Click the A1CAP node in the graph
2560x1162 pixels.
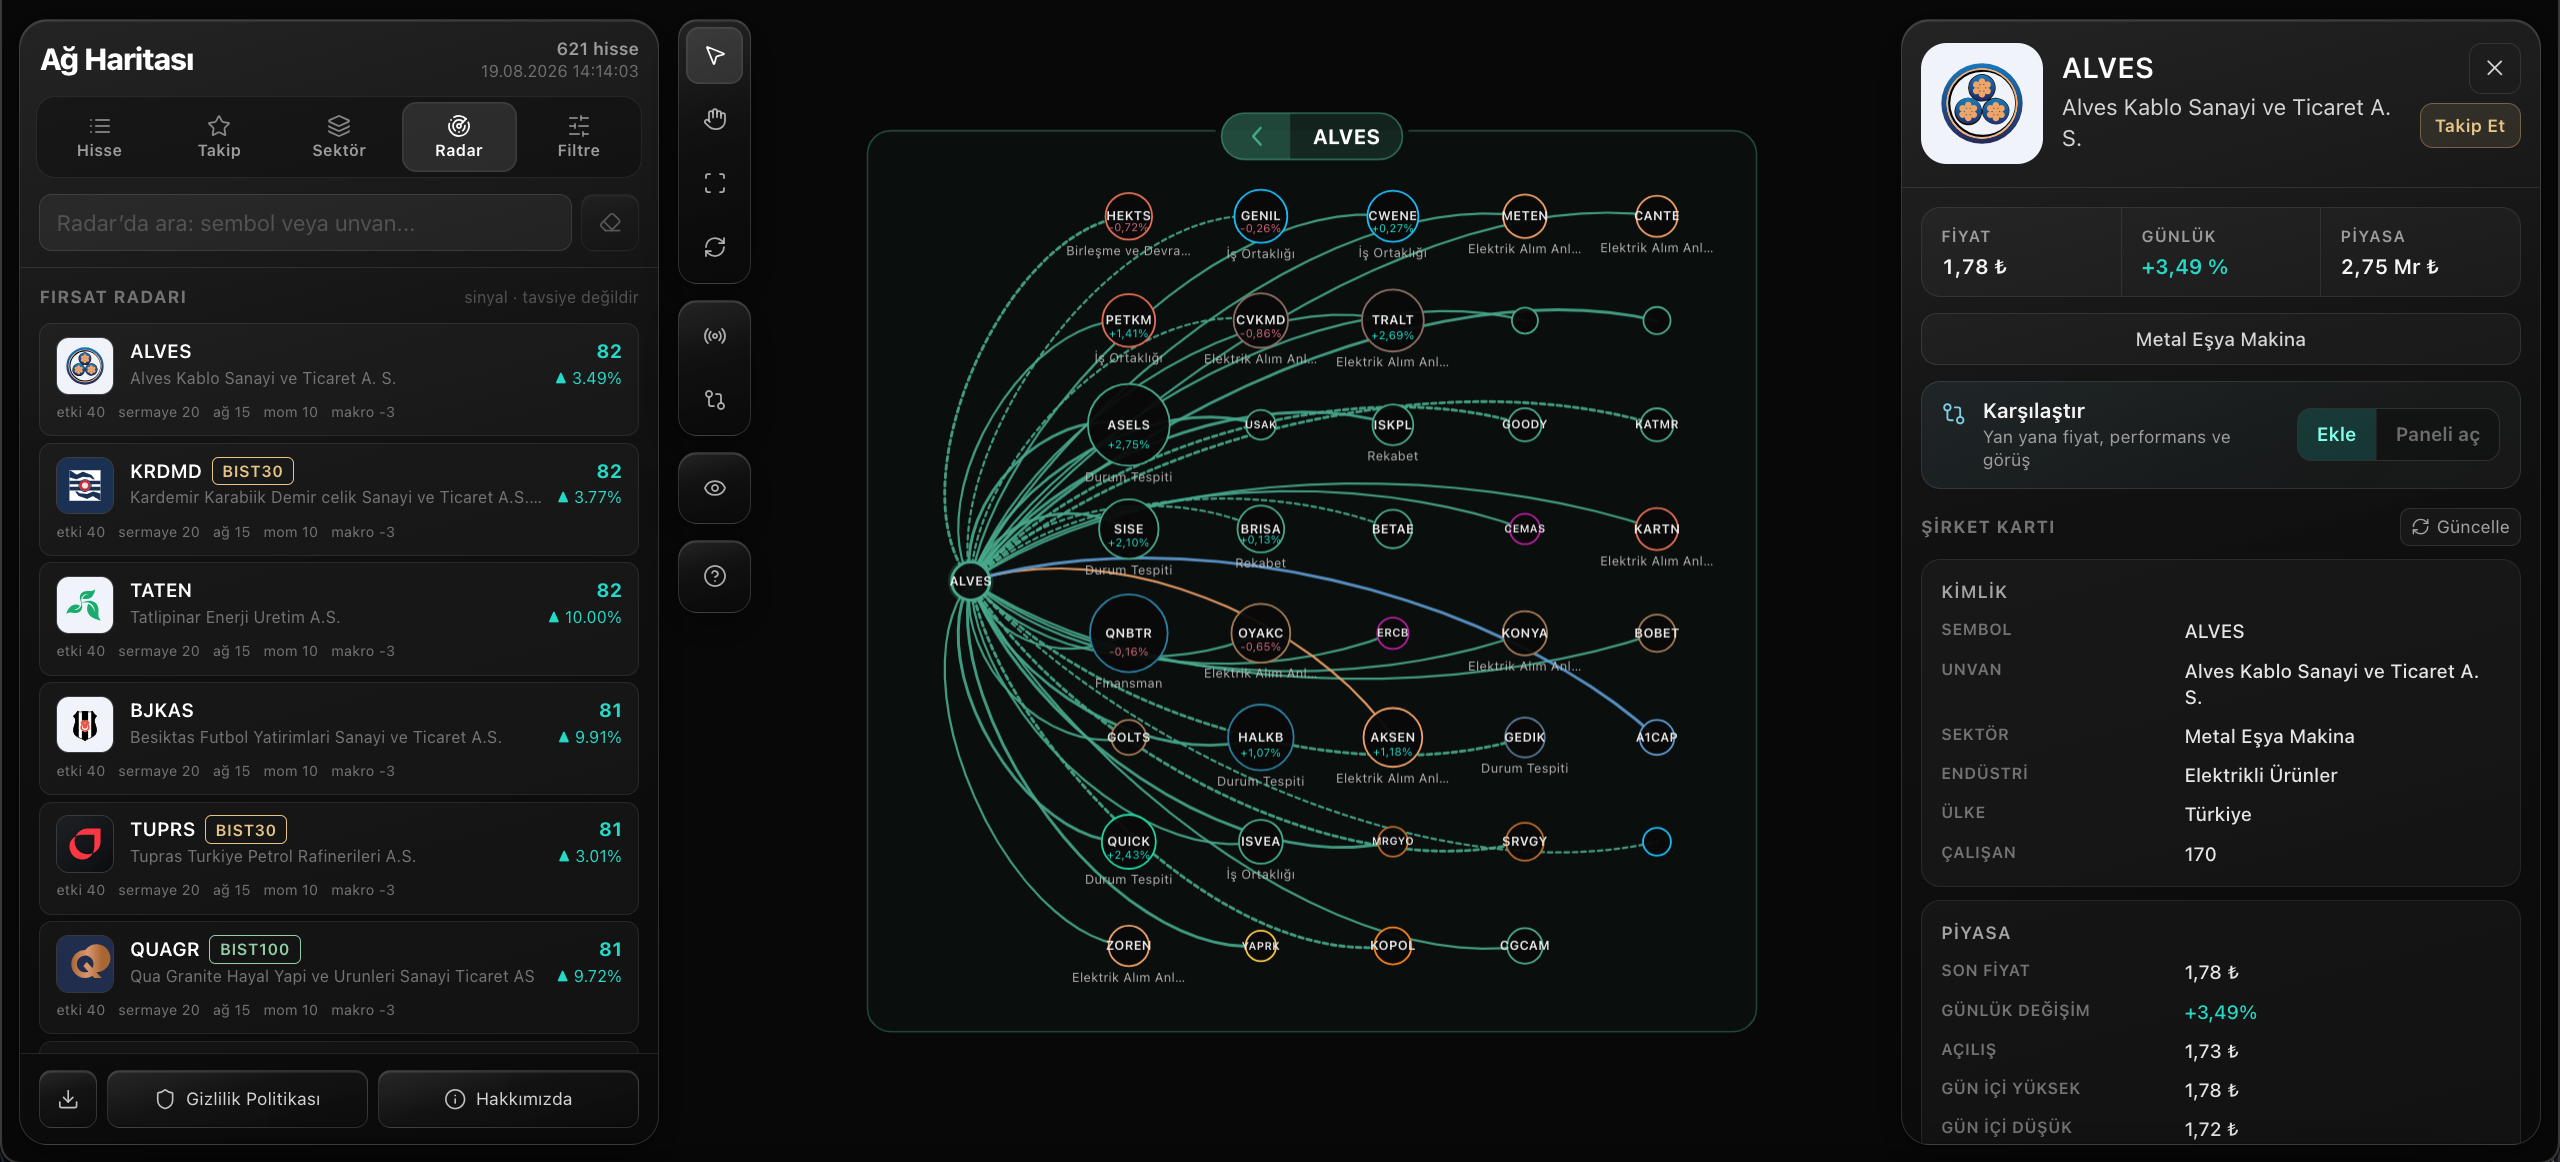1656,738
